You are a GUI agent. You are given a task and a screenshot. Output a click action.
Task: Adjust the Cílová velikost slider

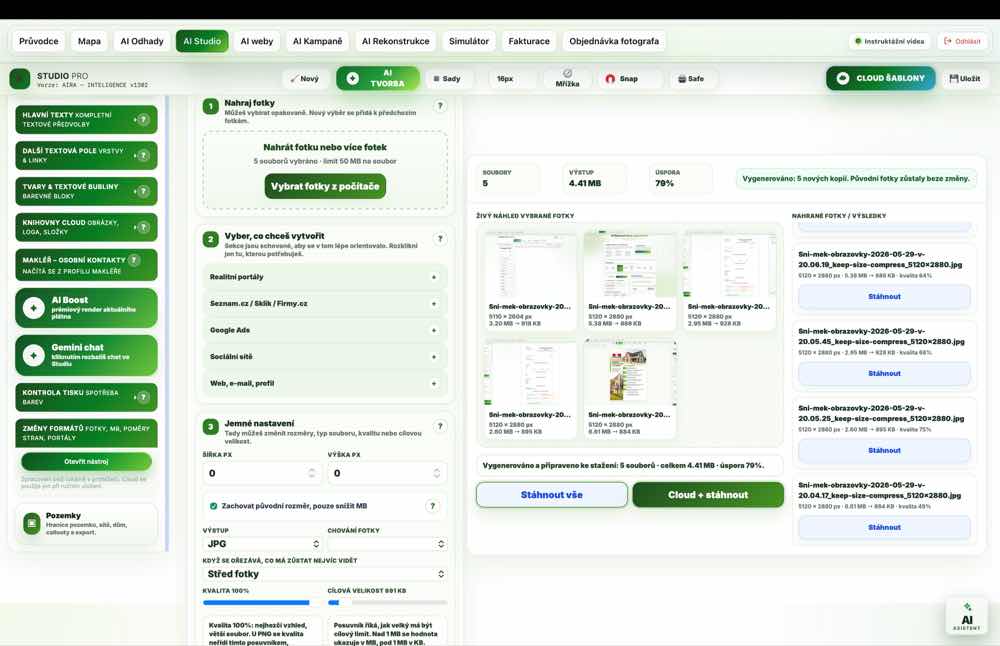click(387, 602)
